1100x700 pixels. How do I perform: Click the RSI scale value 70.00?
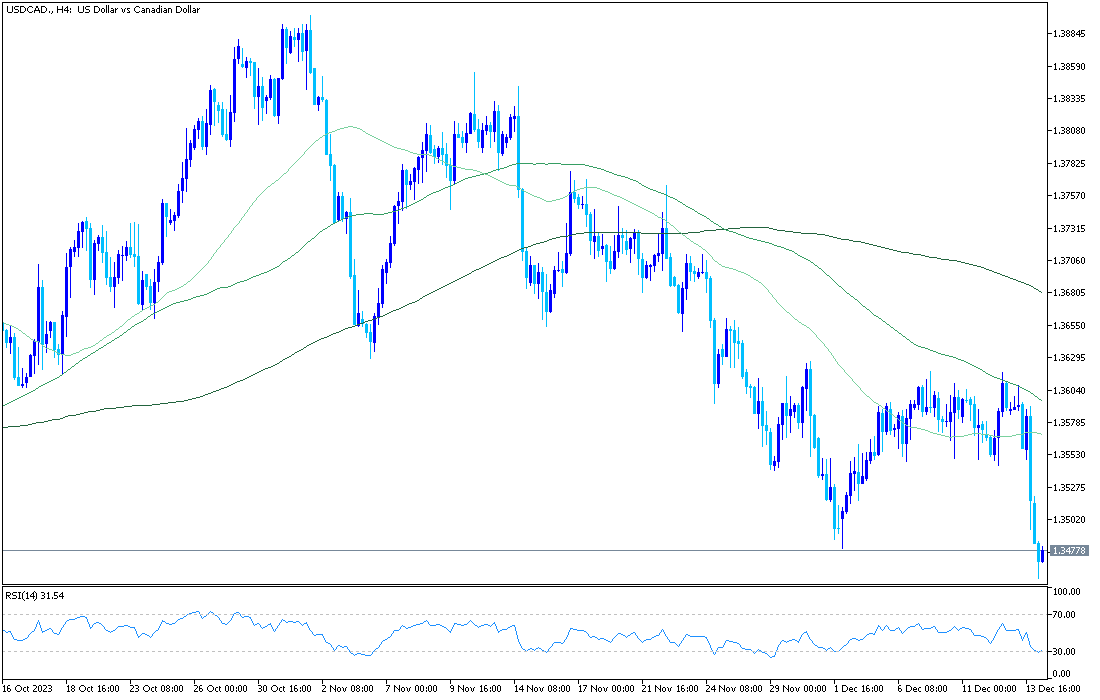pos(1065,614)
